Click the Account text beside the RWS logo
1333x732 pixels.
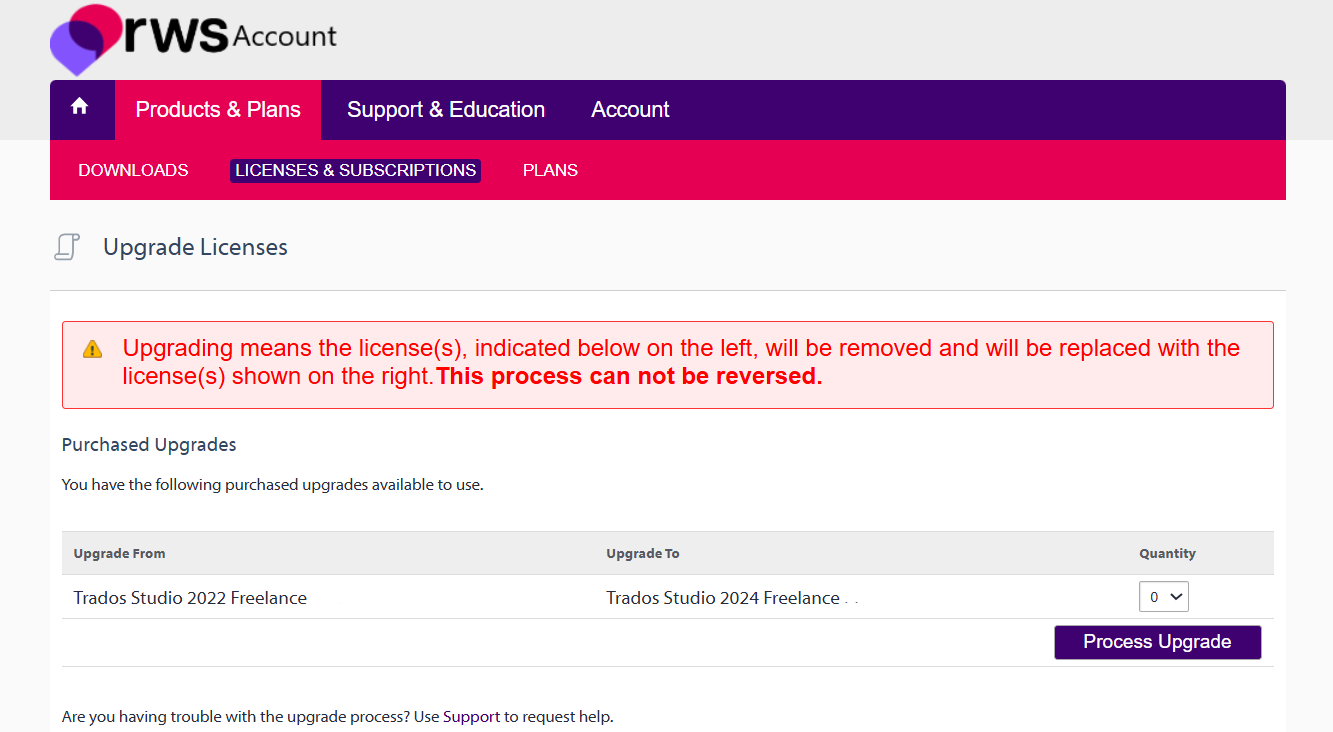[x=285, y=37]
